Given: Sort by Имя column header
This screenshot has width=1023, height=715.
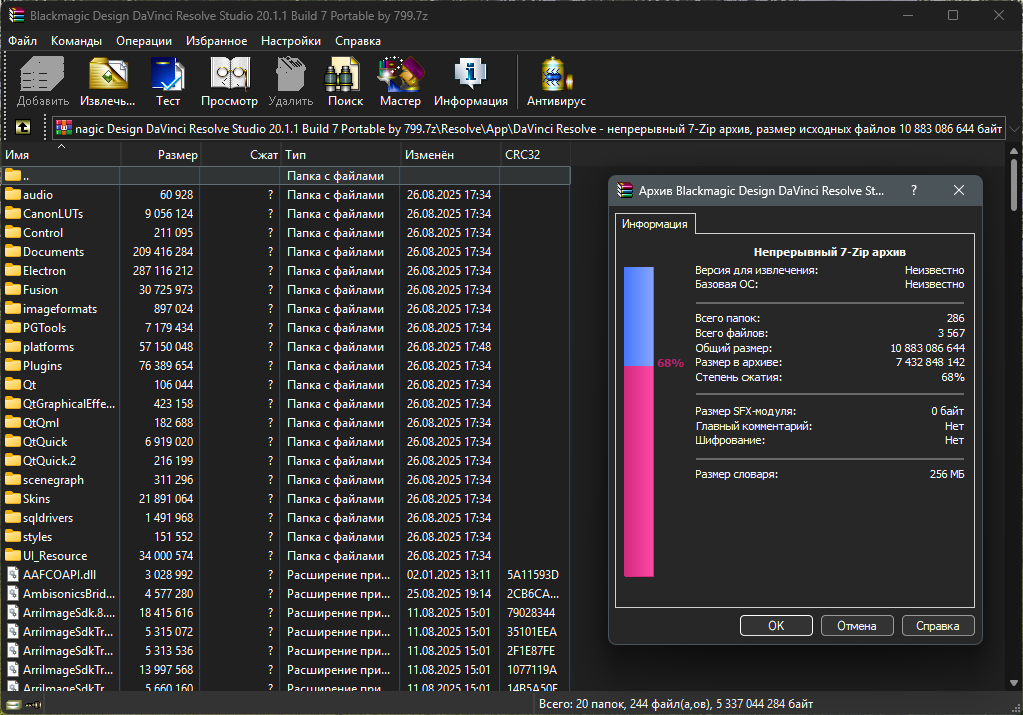Looking at the screenshot, I should [61, 155].
